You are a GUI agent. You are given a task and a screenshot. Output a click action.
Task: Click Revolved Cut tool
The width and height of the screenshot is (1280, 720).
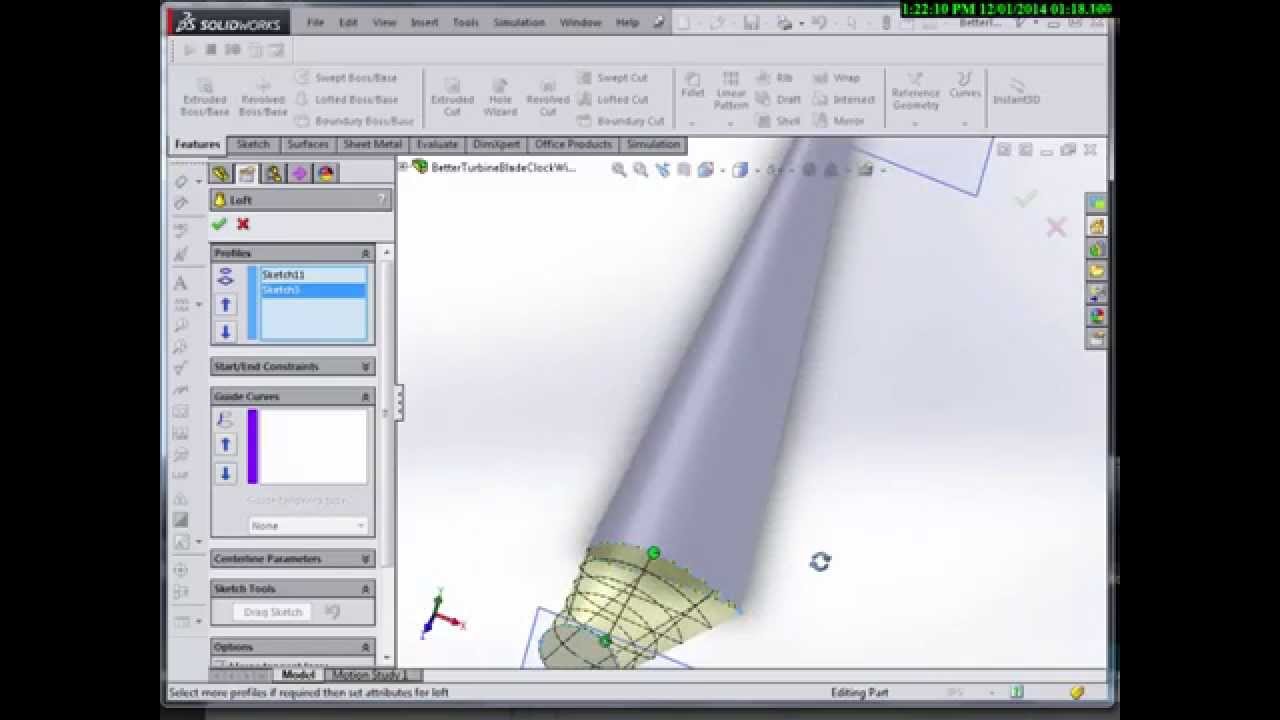[x=548, y=98]
